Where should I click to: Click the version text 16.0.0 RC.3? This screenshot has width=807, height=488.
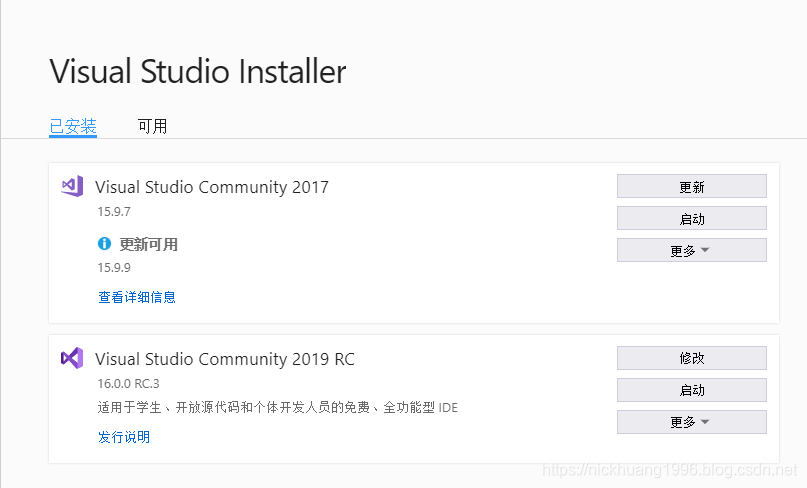point(129,384)
